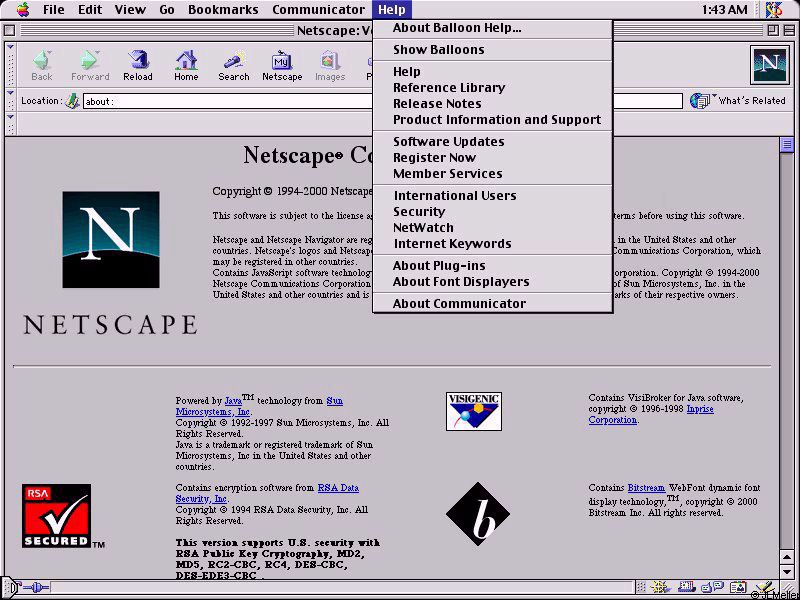The image size is (800, 600).
Task: Follow the Inprise Corporation link
Action: [x=613, y=420]
